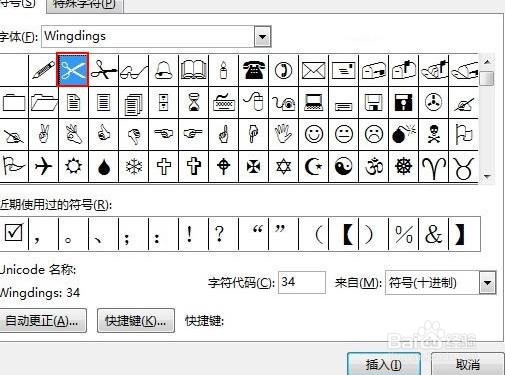505x375 pixels.
Task: Select the keyboard symbol
Action: coord(223,102)
